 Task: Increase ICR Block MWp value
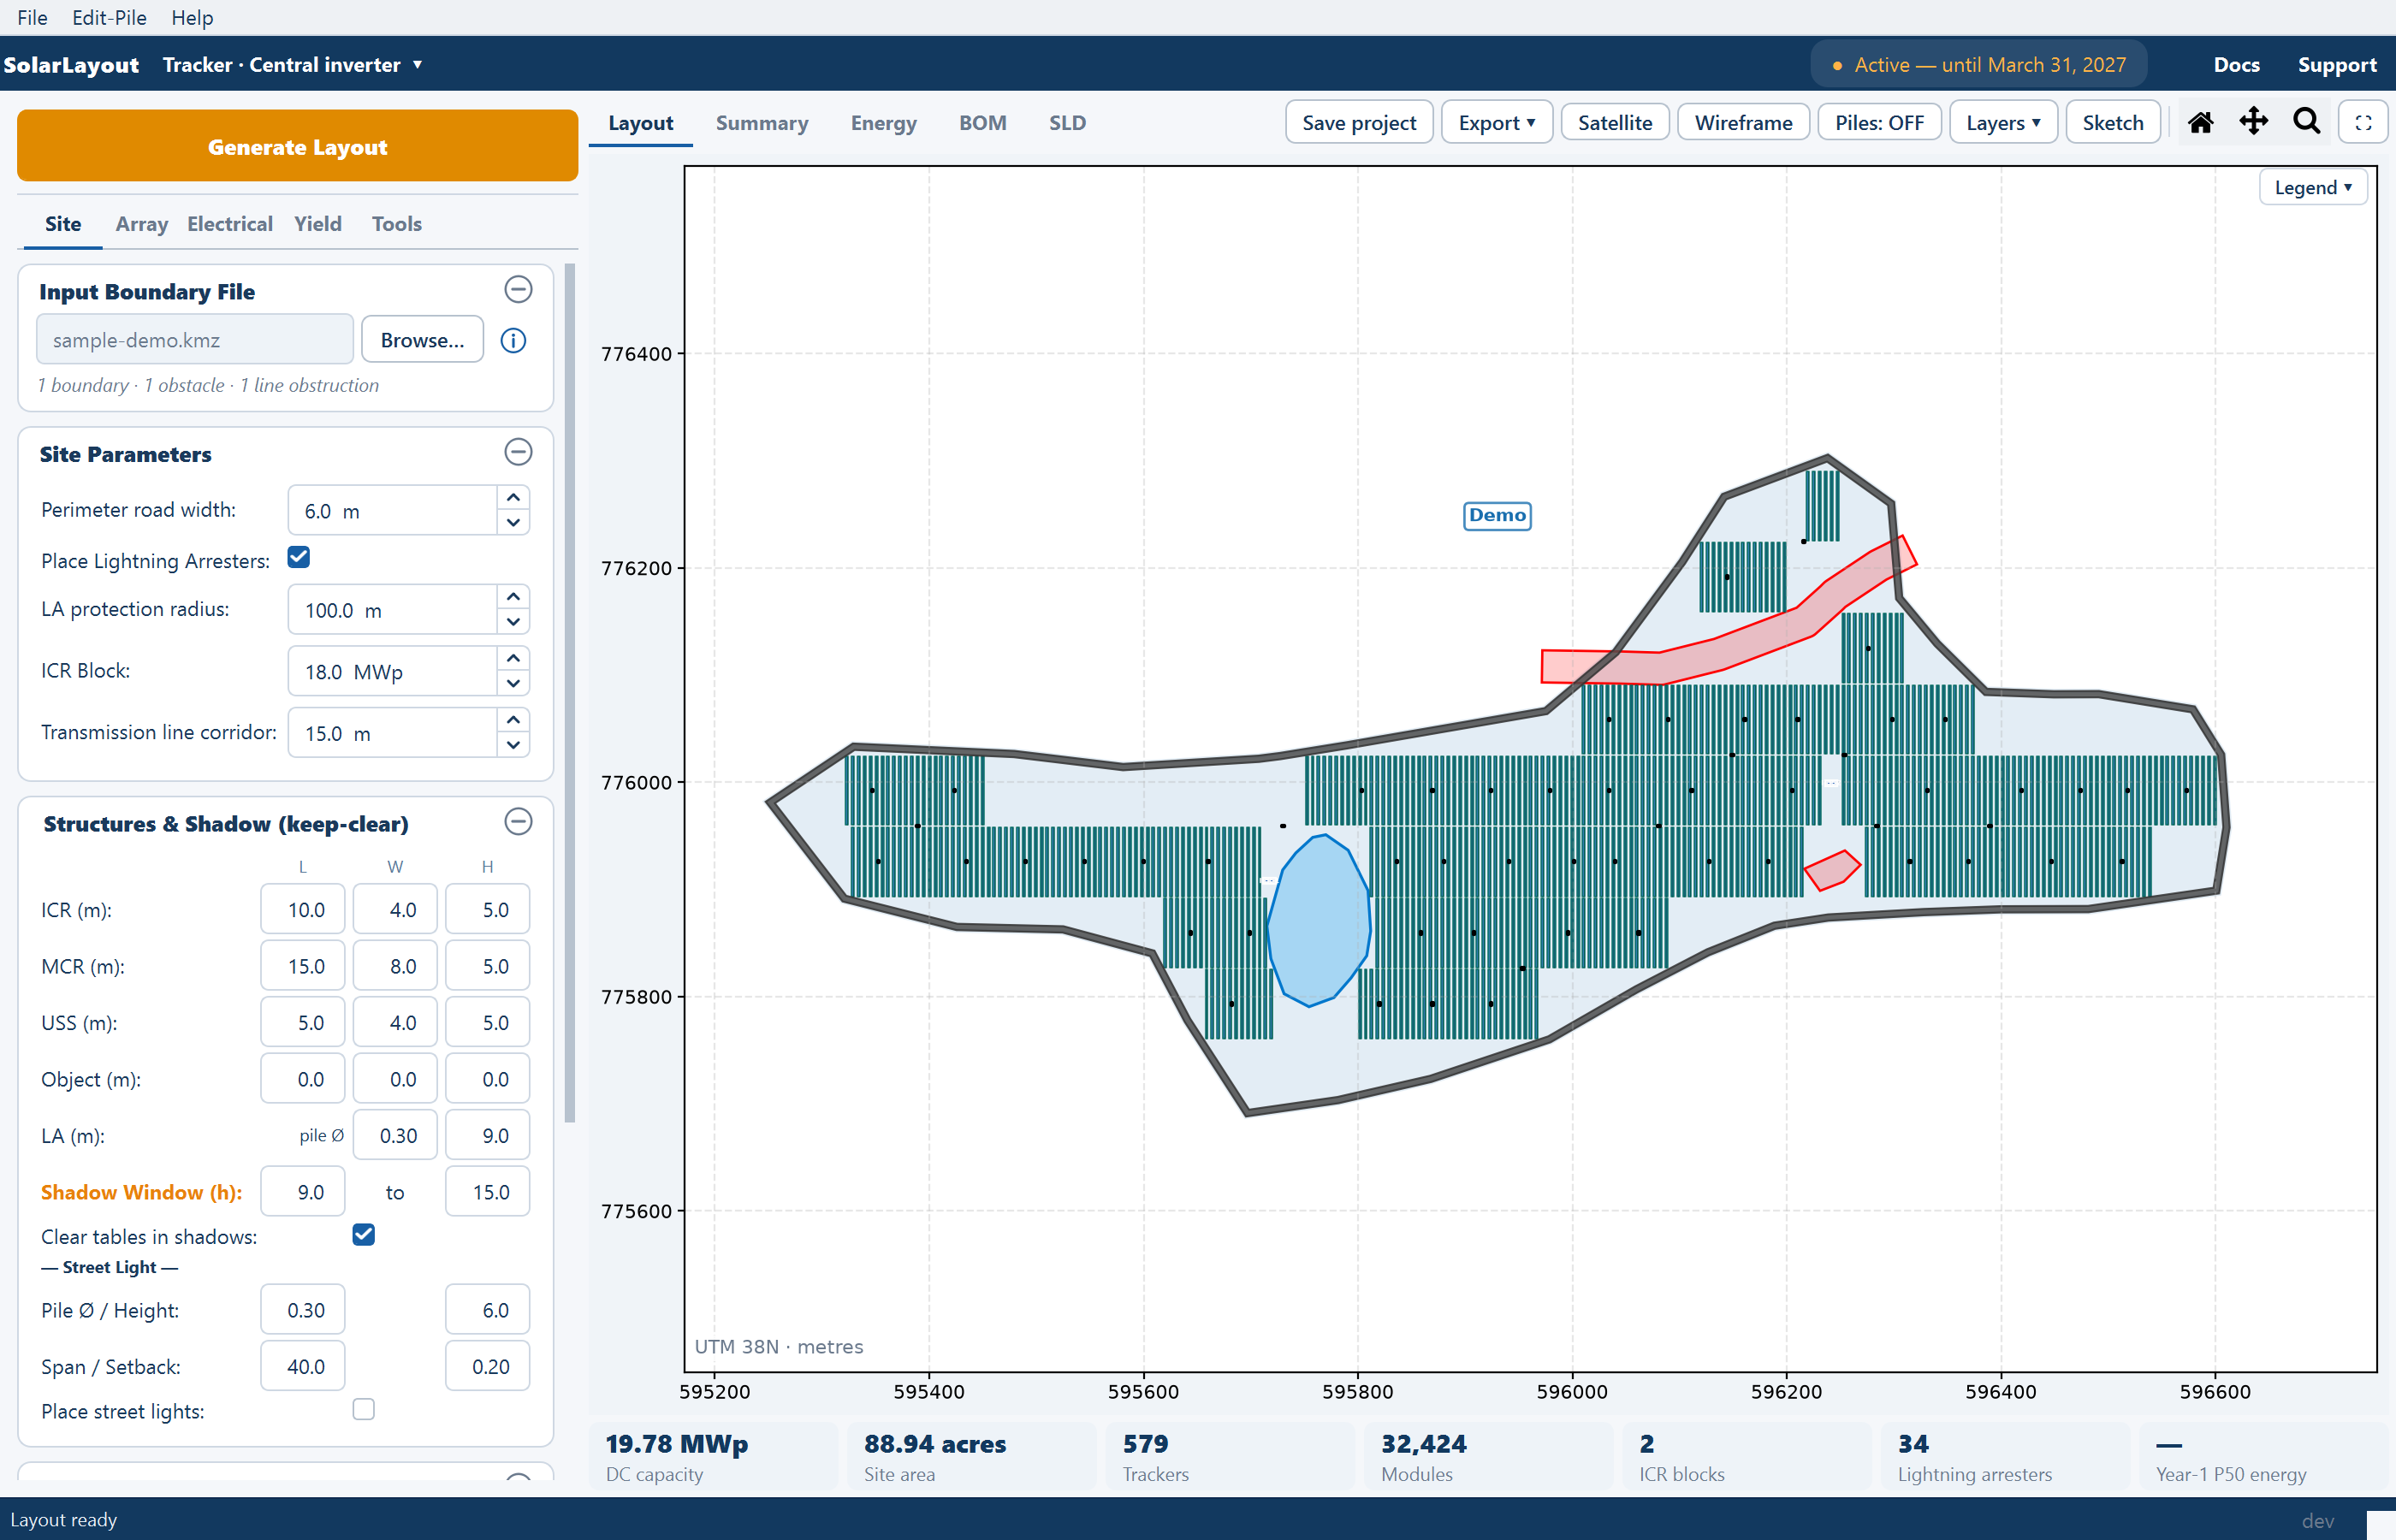point(513,658)
